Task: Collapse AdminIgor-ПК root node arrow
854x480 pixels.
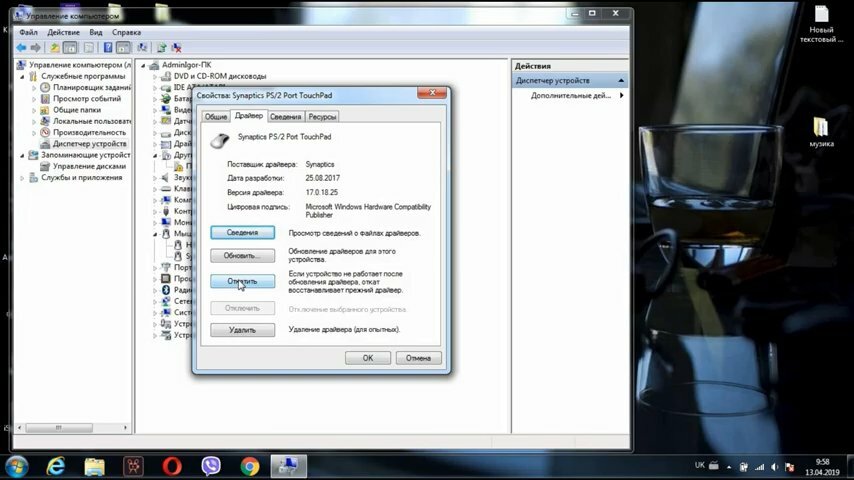Action: [144, 65]
